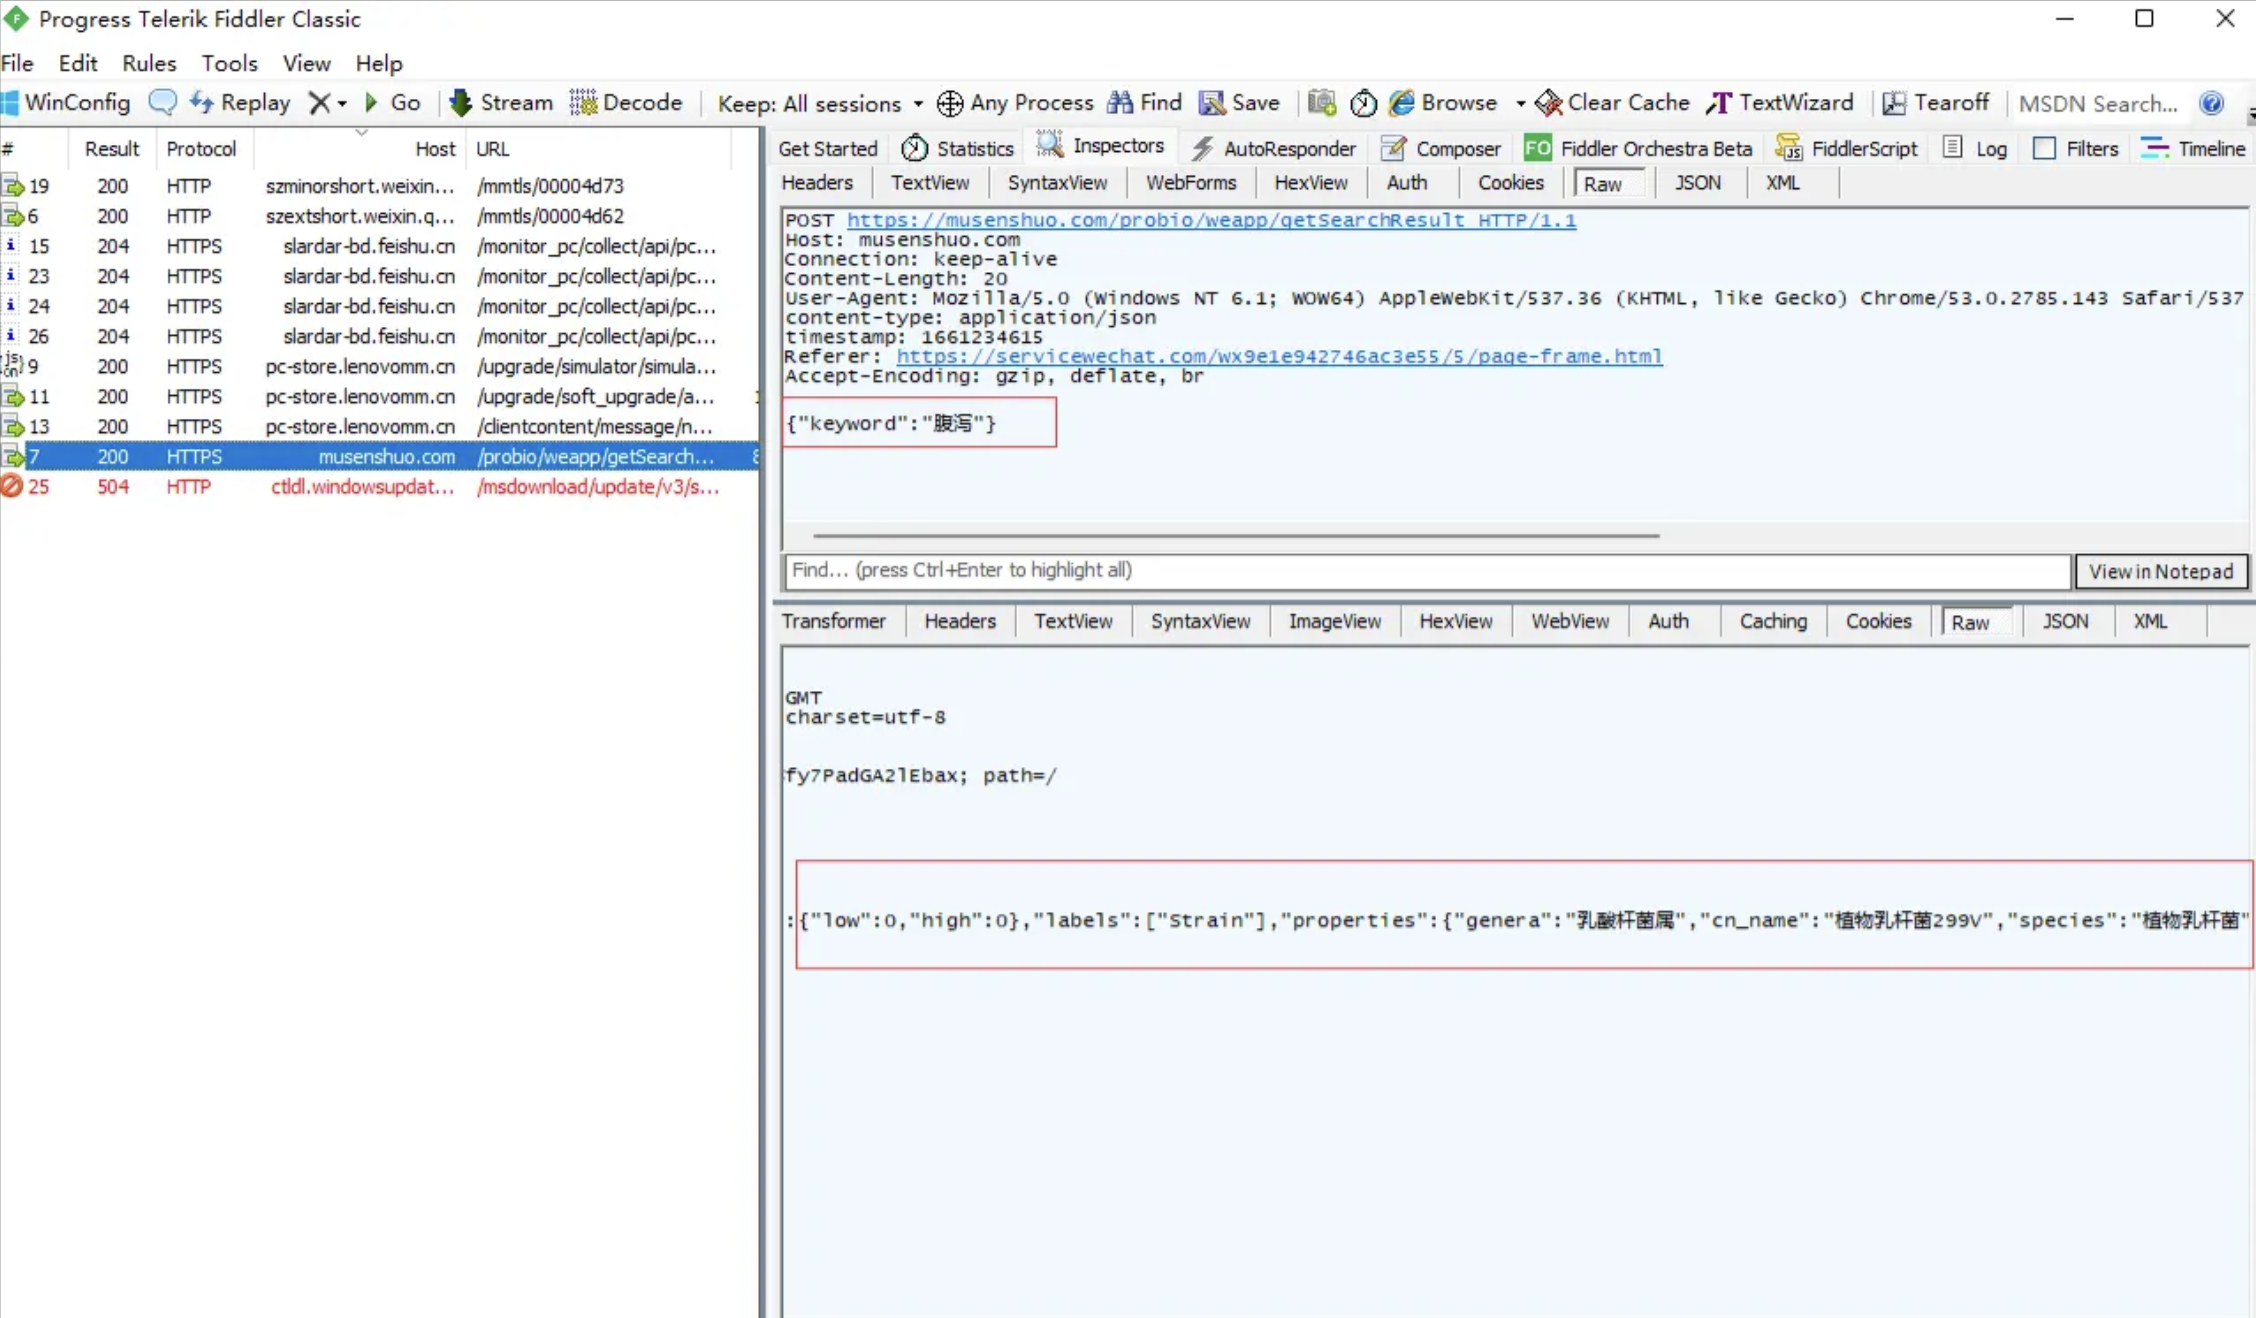Open the Rules menu
The height and width of the screenshot is (1318, 2256).
click(149, 63)
